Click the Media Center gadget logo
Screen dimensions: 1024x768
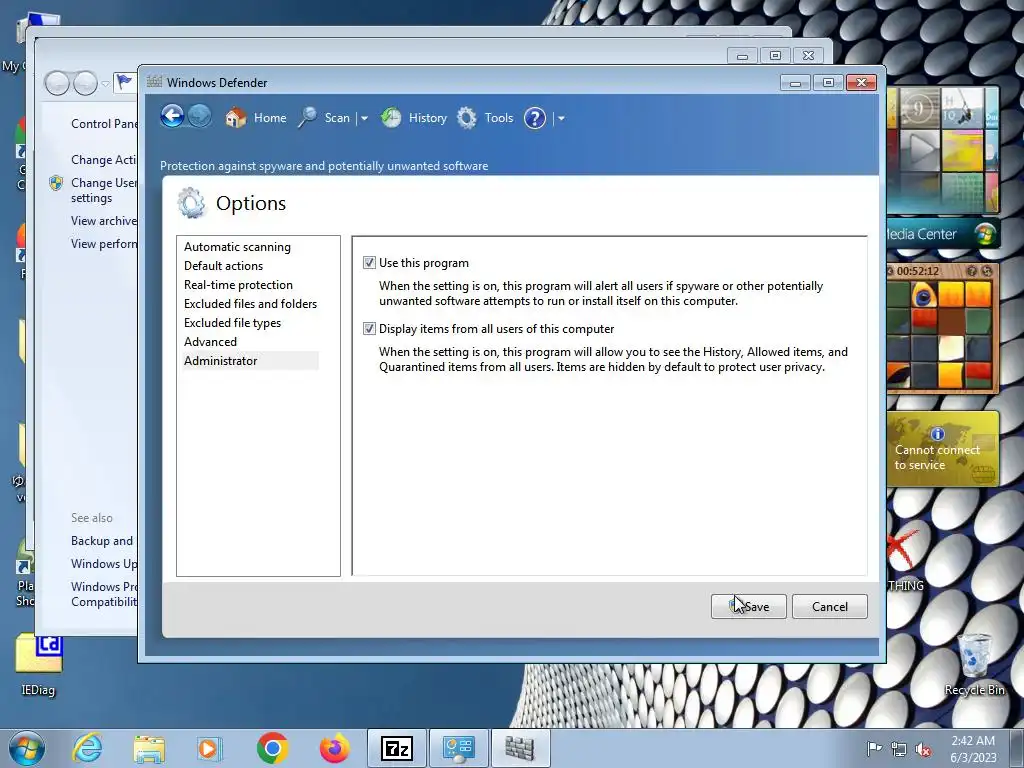[x=985, y=234]
